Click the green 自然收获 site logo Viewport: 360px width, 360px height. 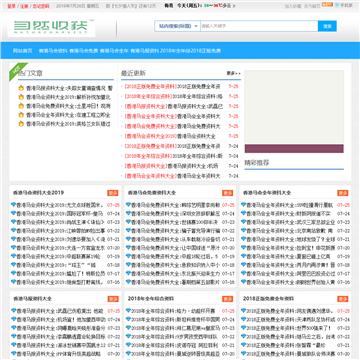[51, 27]
